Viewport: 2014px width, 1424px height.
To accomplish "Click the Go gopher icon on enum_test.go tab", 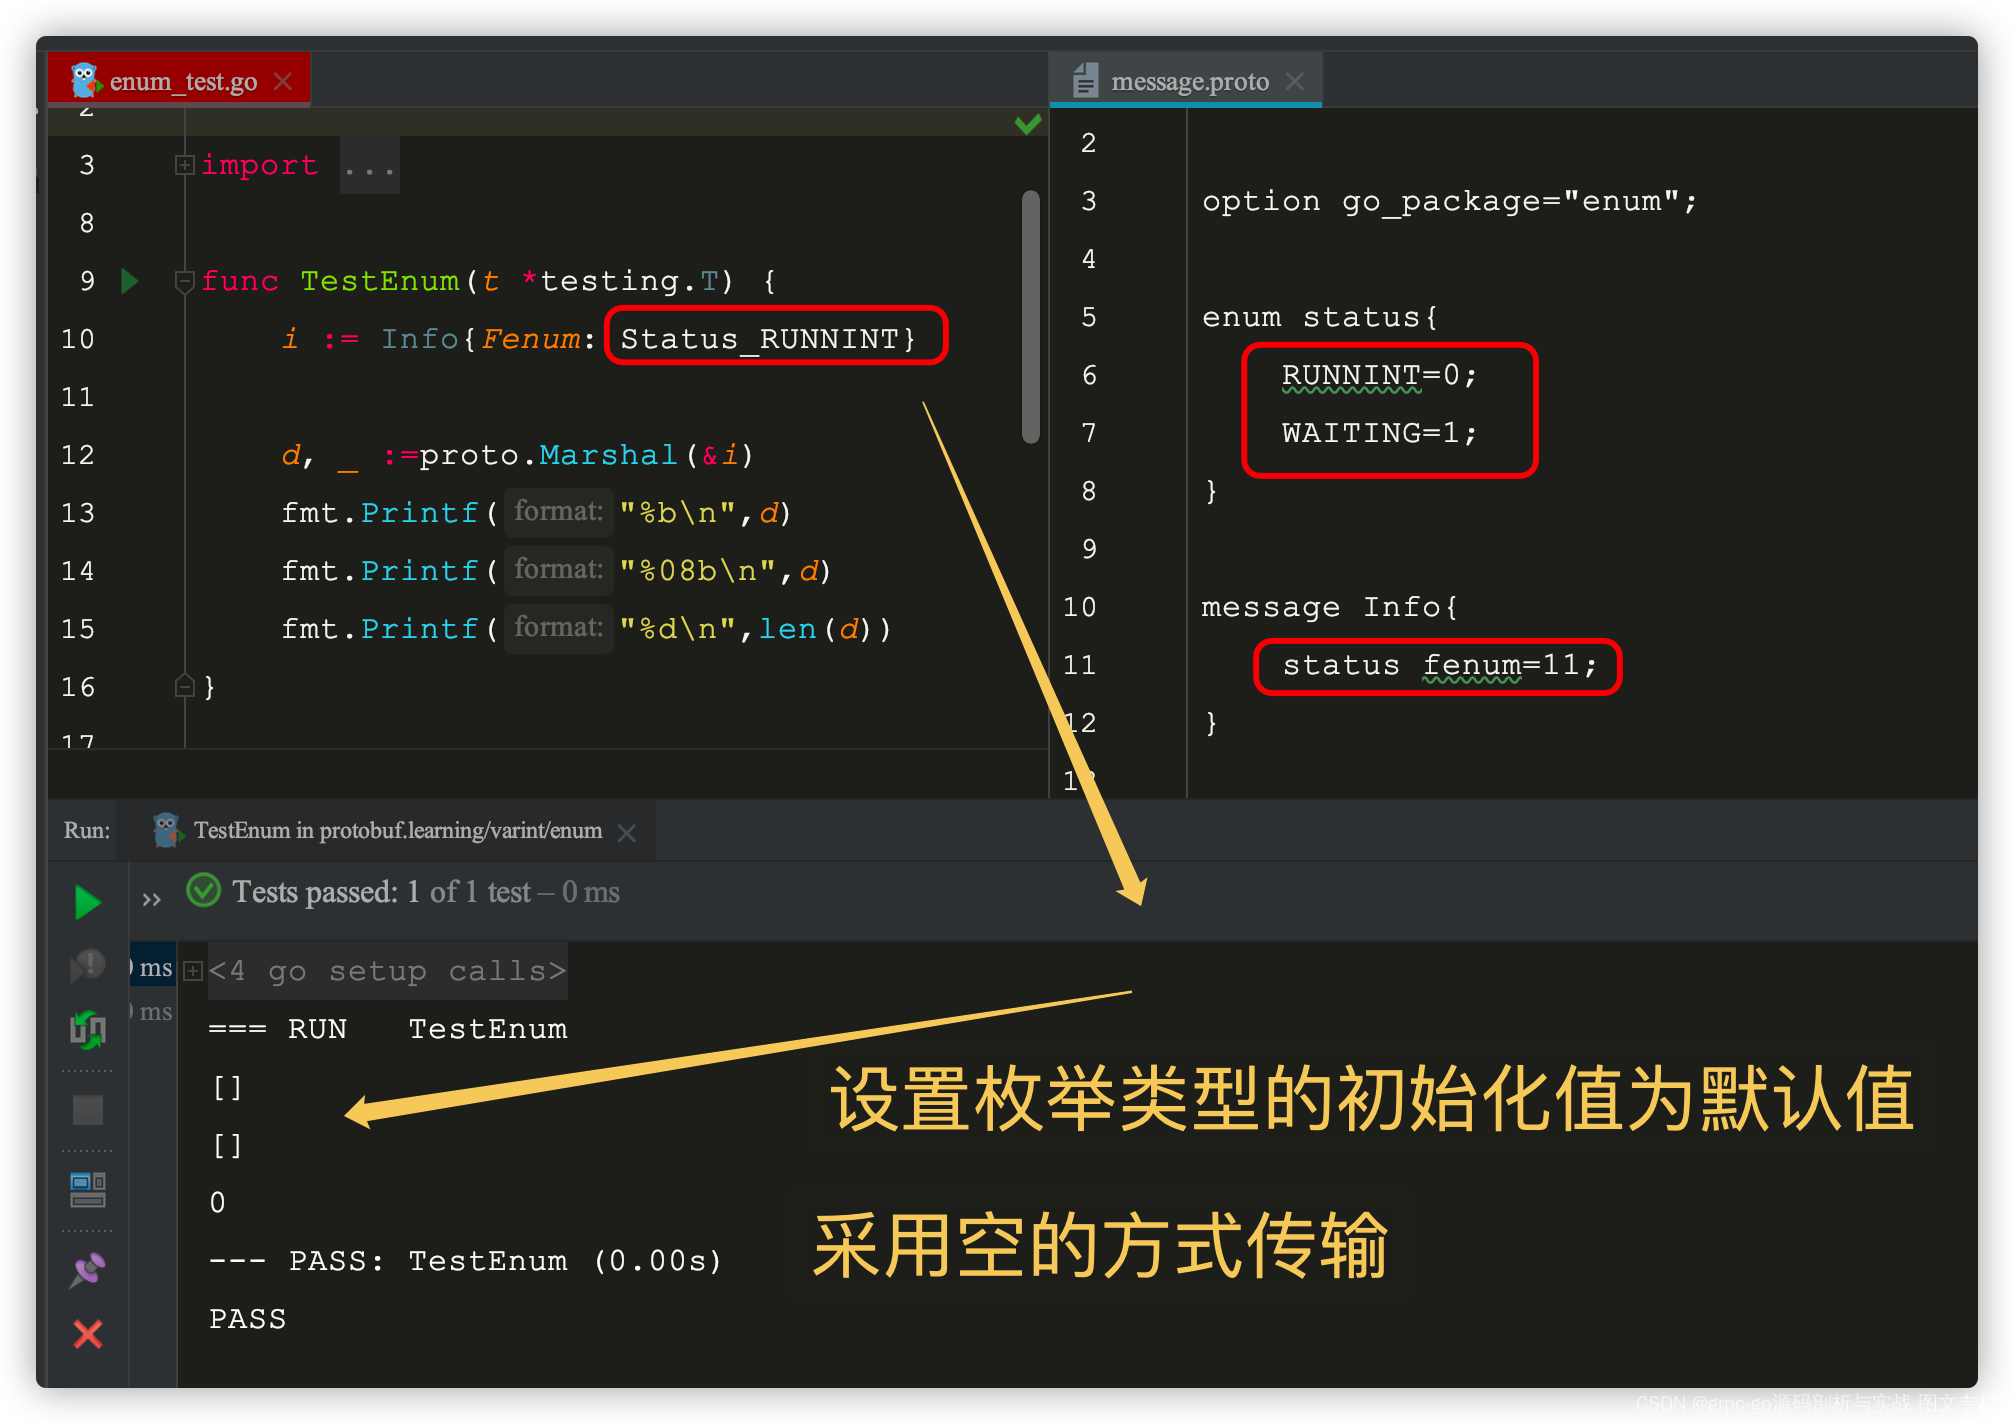I will click(84, 80).
